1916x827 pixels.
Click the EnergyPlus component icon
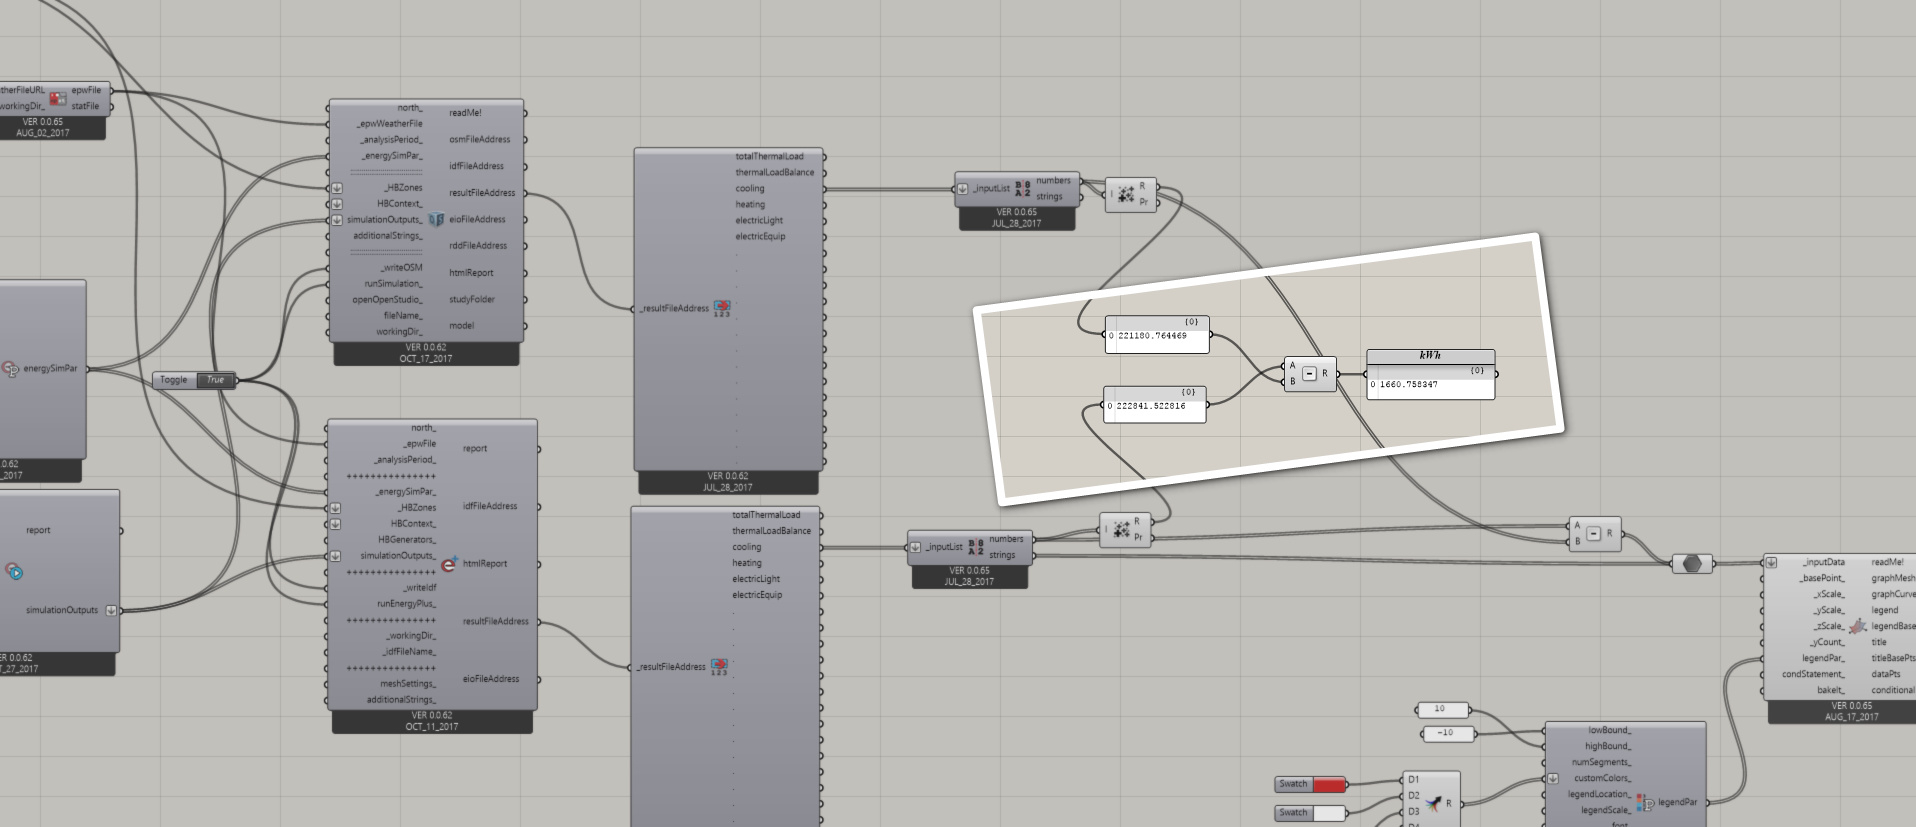[449, 564]
